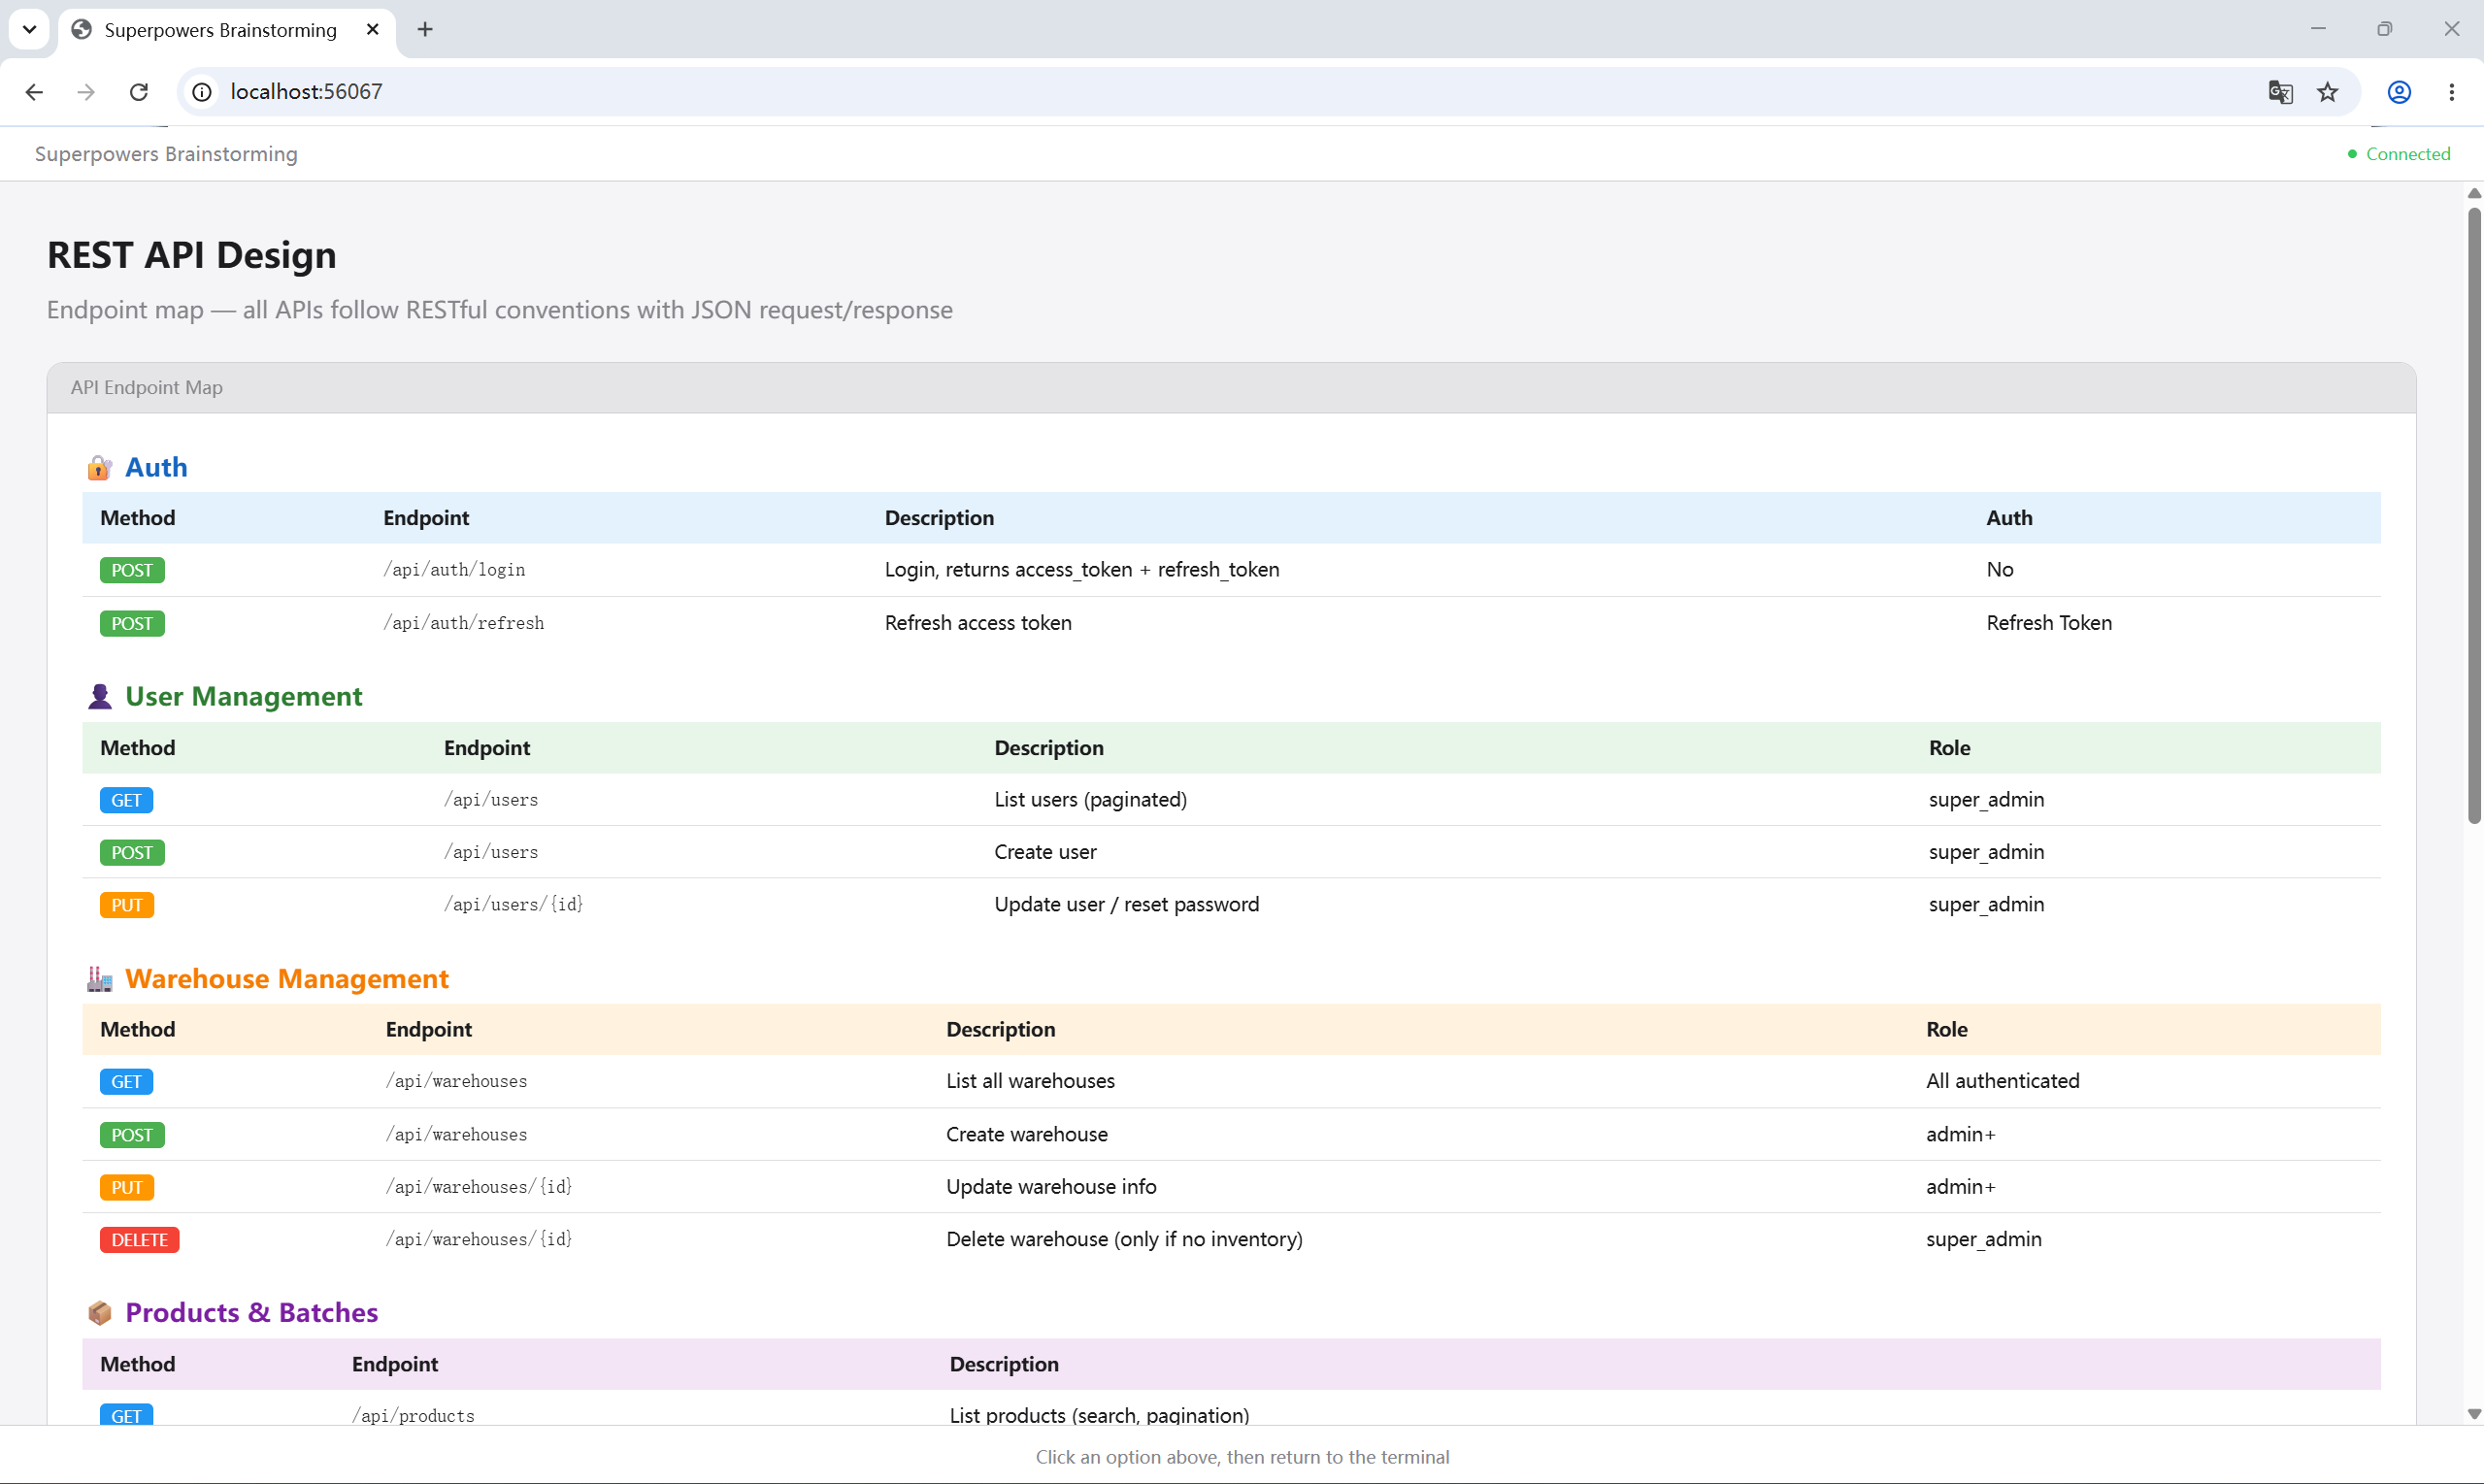The height and width of the screenshot is (1484, 2484).
Task: Click the DELETE method badge for warehouses
Action: tap(139, 1240)
